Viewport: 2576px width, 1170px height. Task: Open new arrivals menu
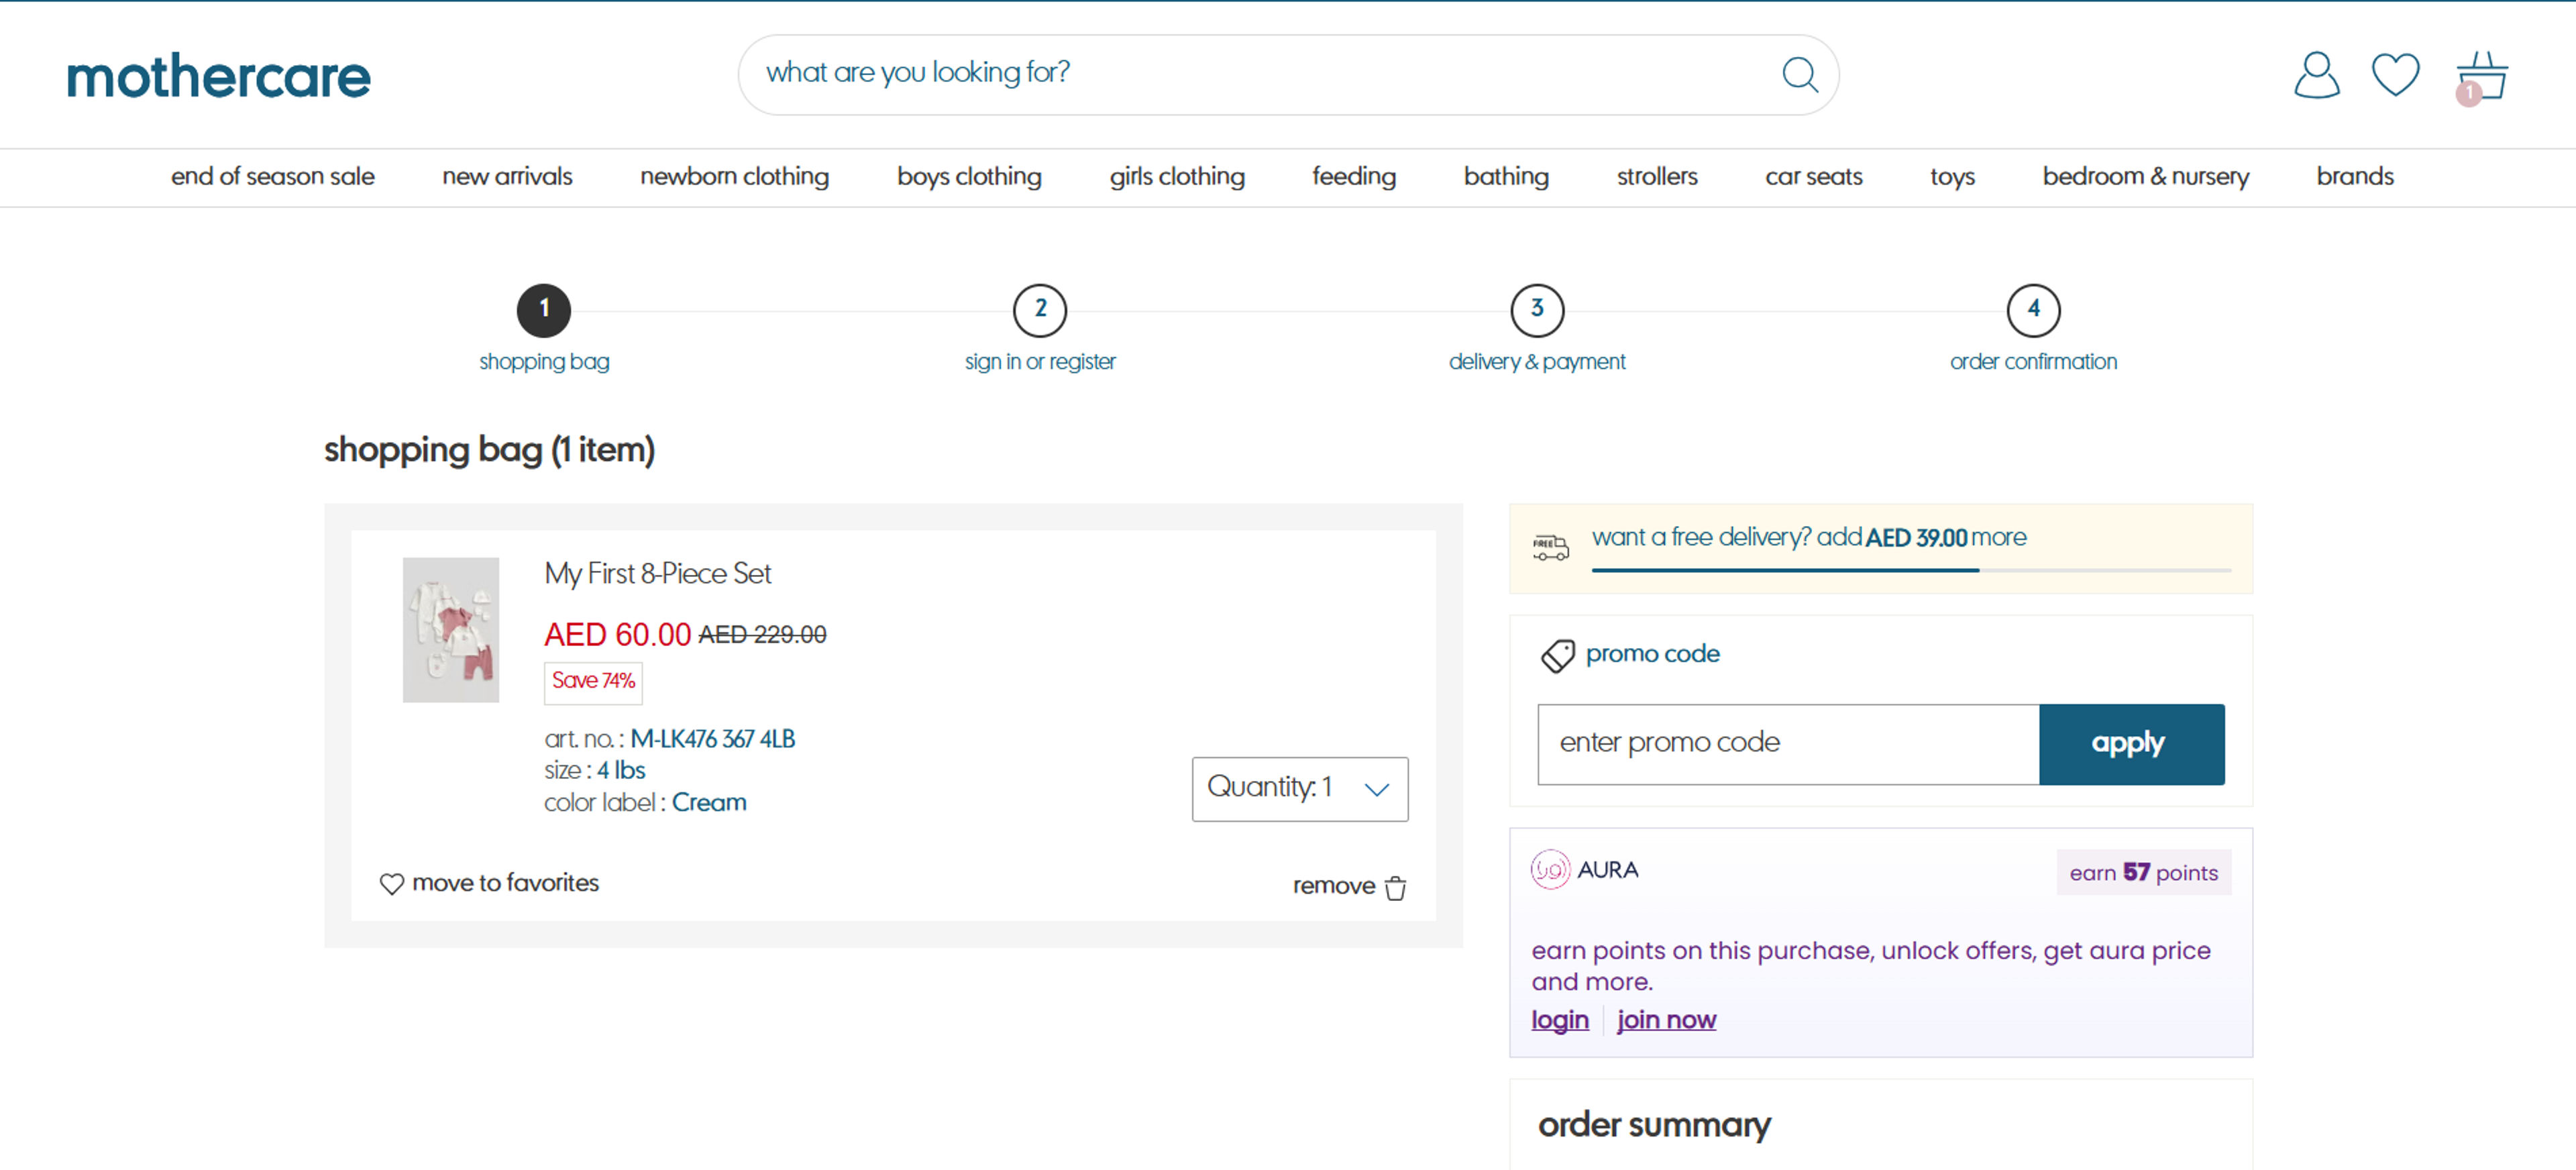coord(507,176)
